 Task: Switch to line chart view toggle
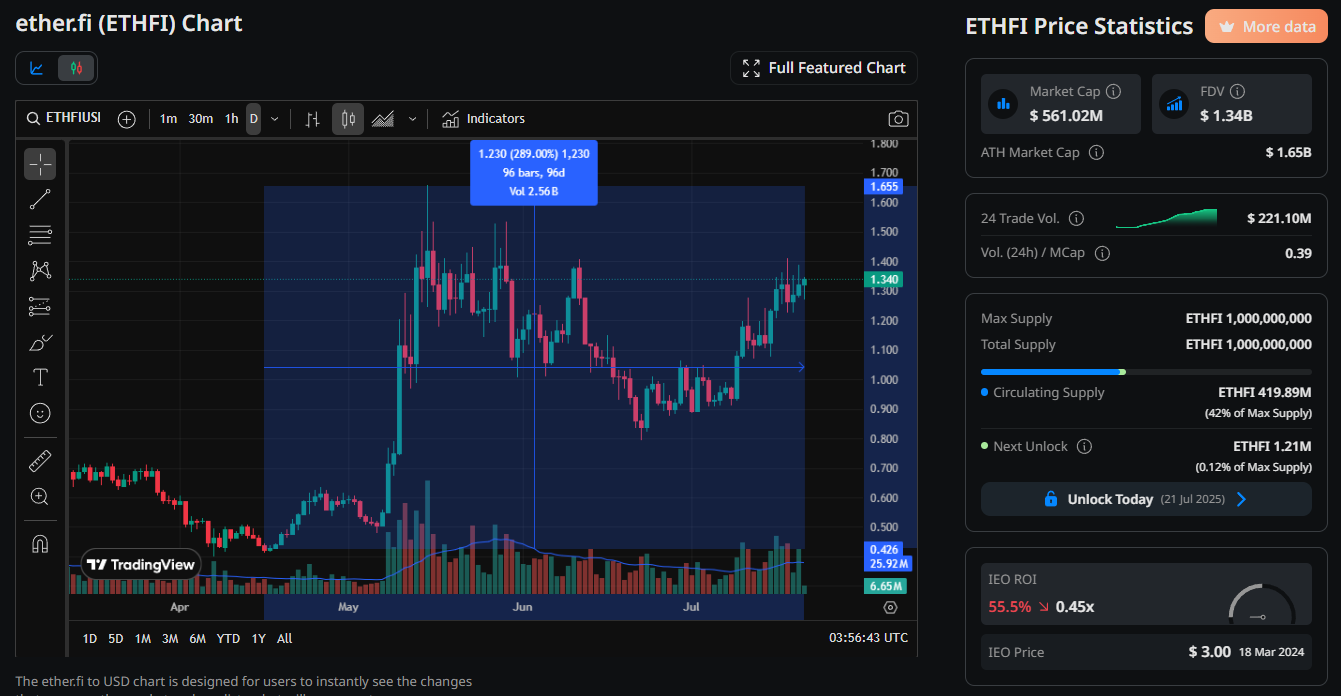[x=37, y=68]
